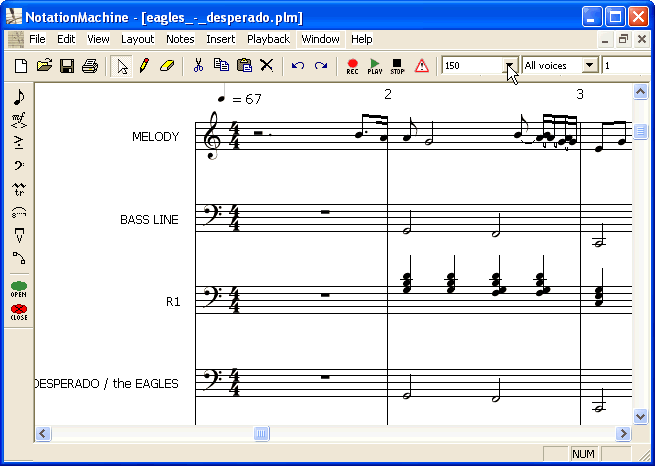The image size is (655, 466).
Task: Click the NUM status bar indicator
Action: [583, 453]
